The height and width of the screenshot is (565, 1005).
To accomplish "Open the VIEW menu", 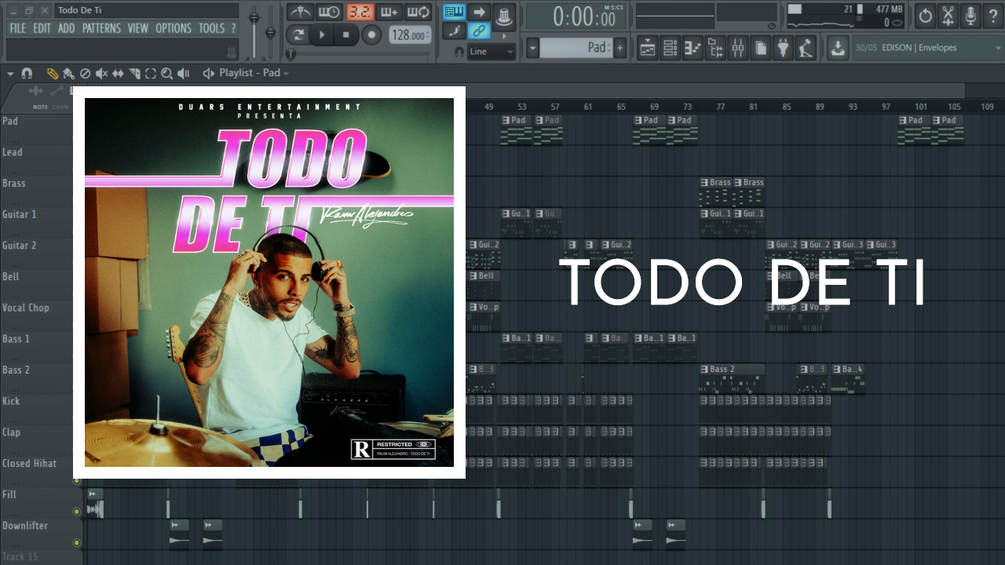I will coord(138,28).
